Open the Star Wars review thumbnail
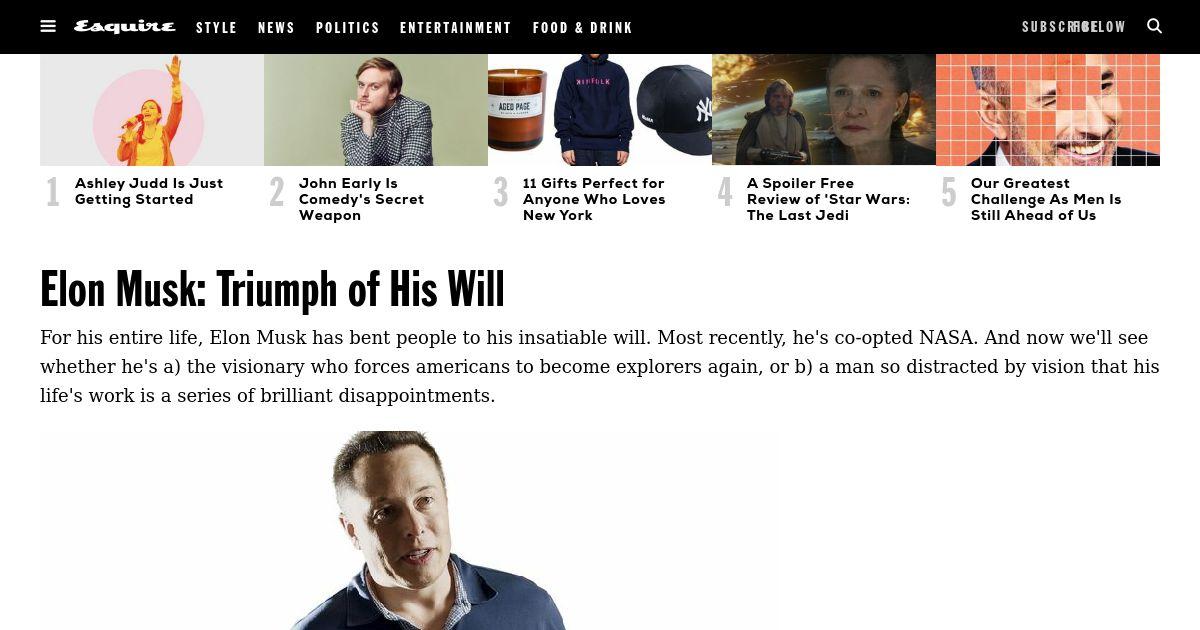The image size is (1200, 630). click(824, 110)
